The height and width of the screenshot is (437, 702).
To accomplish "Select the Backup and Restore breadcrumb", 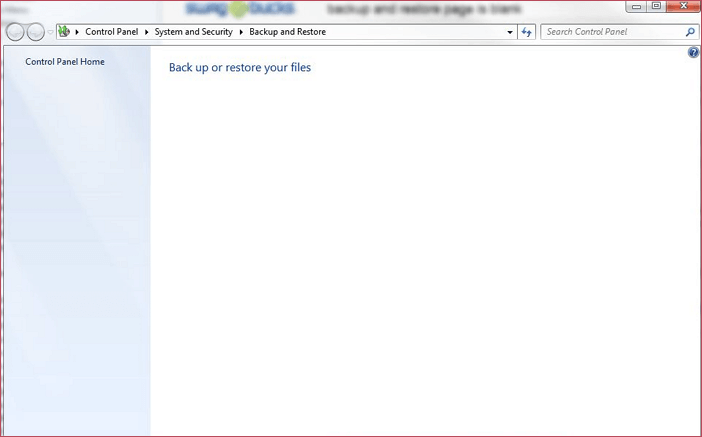I will (287, 32).
